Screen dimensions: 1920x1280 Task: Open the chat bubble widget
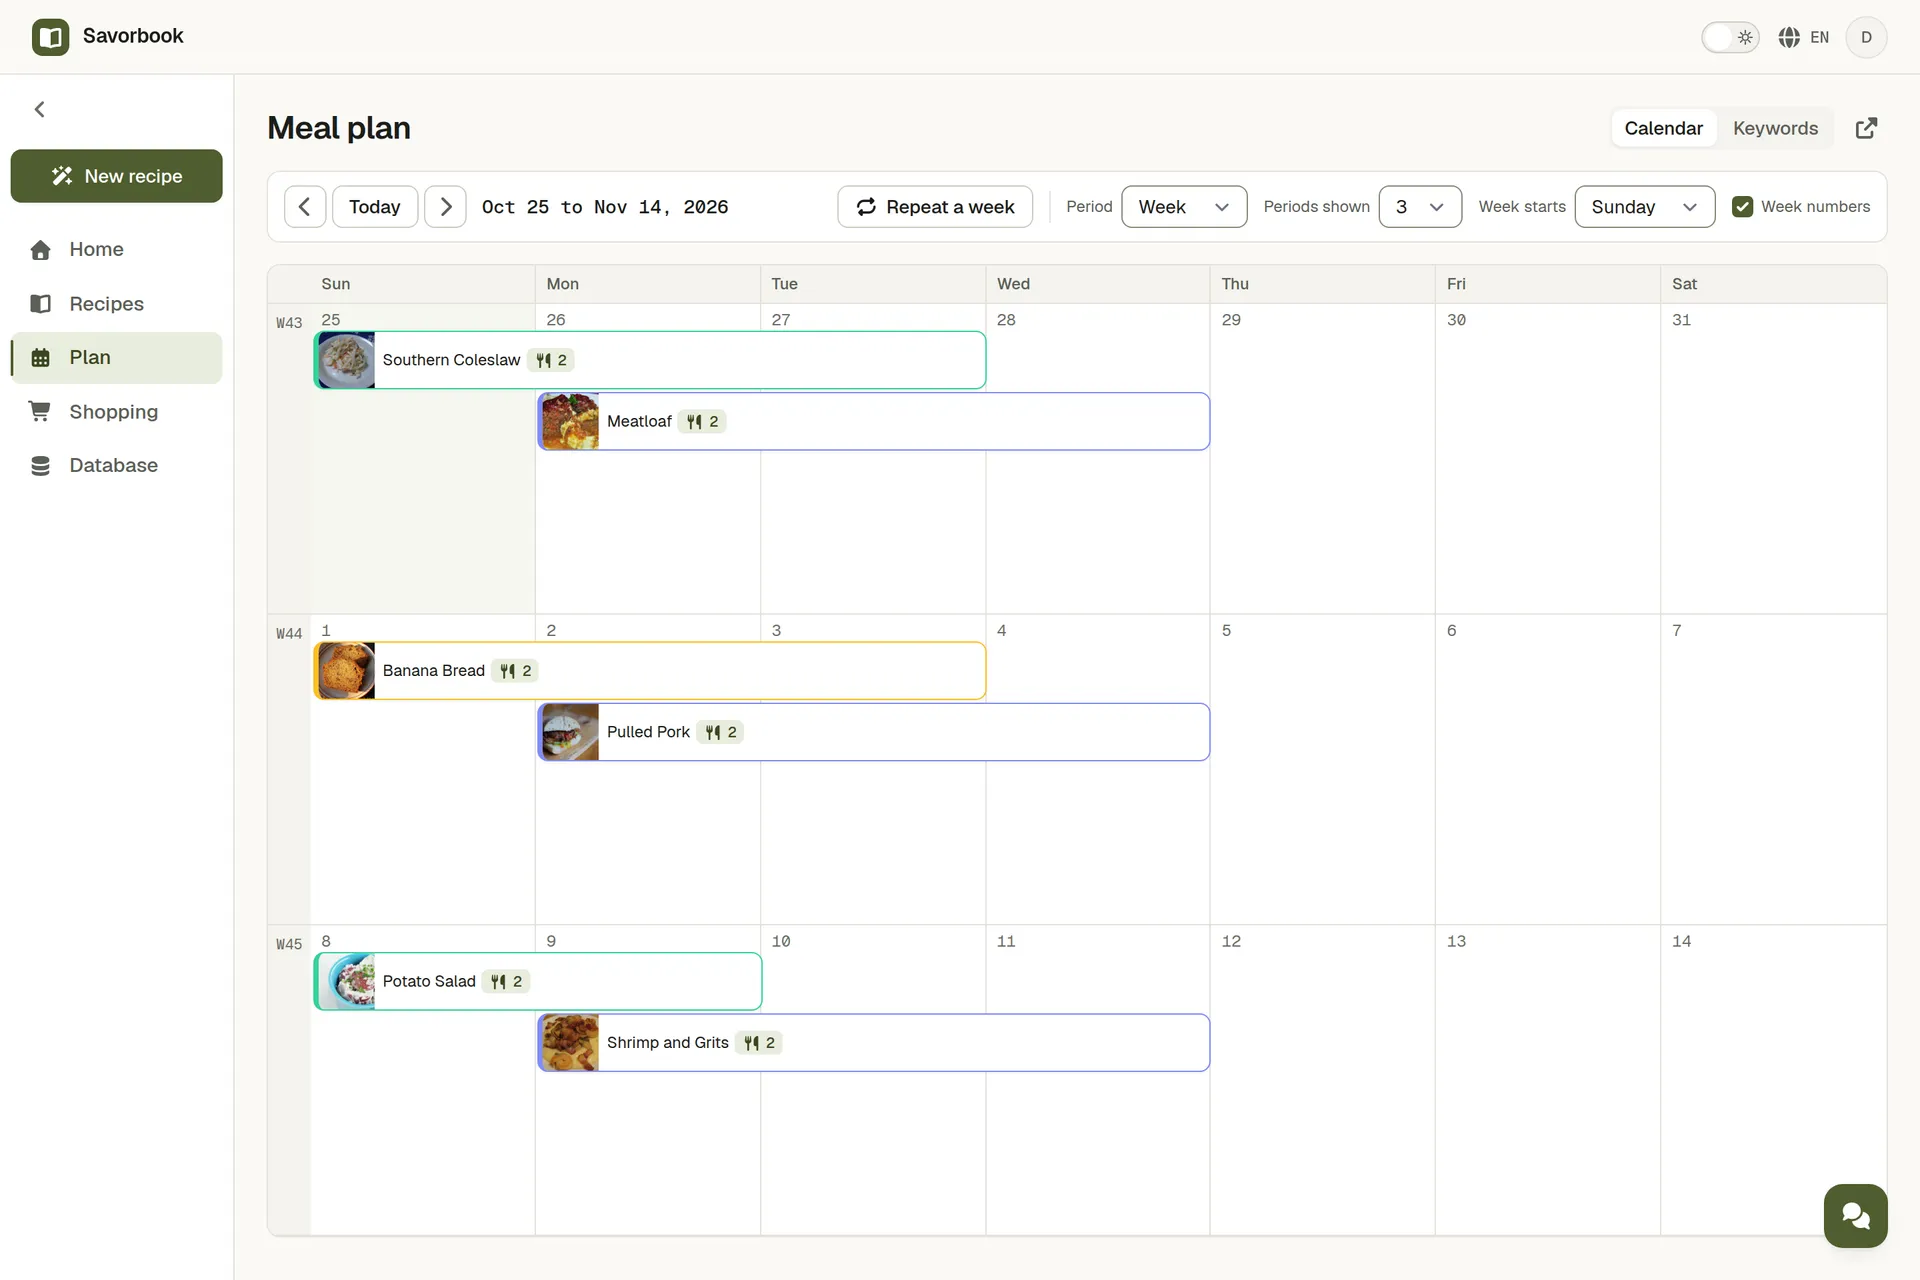(x=1855, y=1216)
